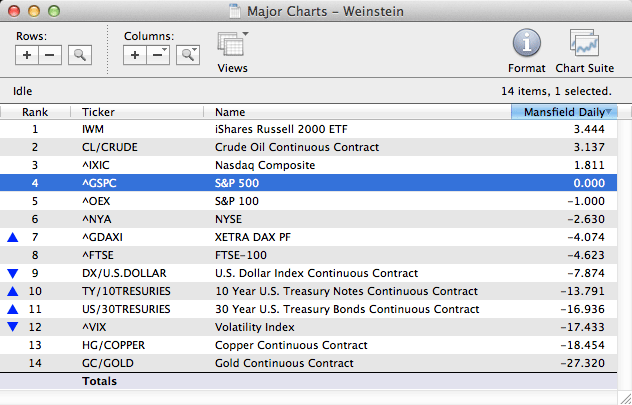This screenshot has width=632, height=405.
Task: Click the document proxy icon in title bar
Action: (x=234, y=10)
